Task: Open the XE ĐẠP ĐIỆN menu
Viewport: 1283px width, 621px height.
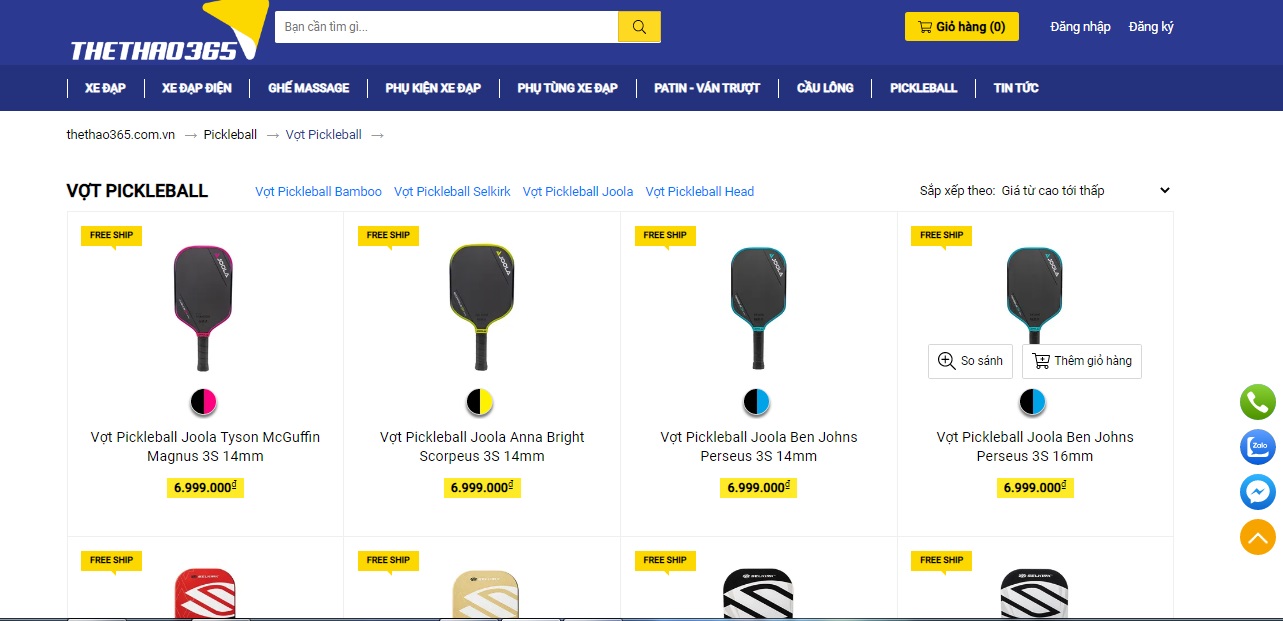Action: [197, 88]
